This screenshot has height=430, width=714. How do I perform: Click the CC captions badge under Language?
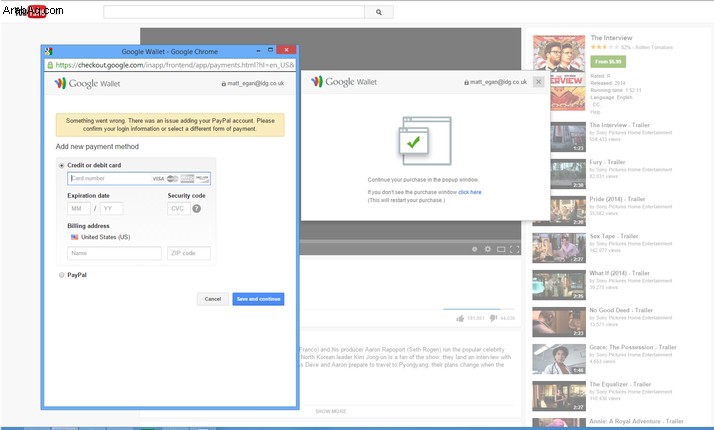(x=596, y=105)
